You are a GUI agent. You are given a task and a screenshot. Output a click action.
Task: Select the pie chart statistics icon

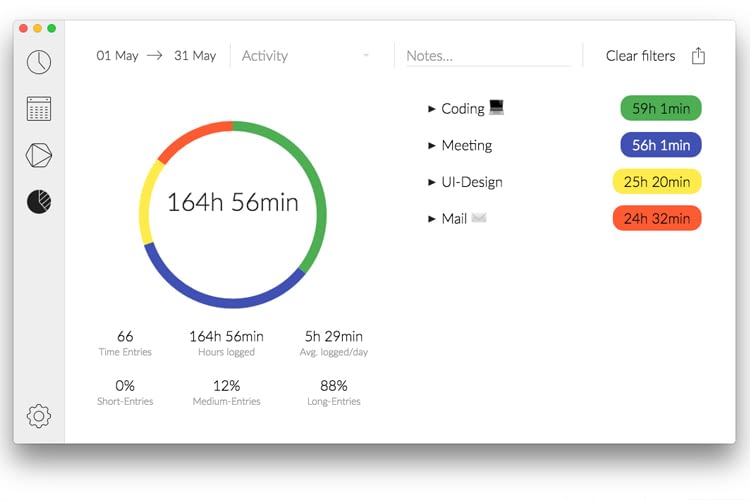pos(39,202)
